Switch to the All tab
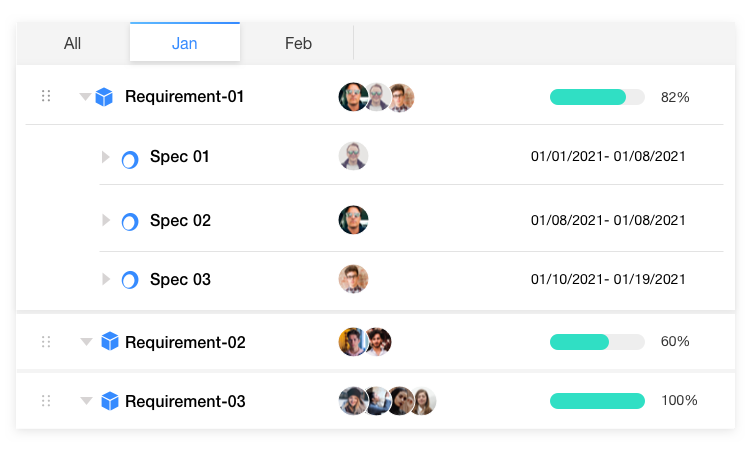 click(x=72, y=43)
